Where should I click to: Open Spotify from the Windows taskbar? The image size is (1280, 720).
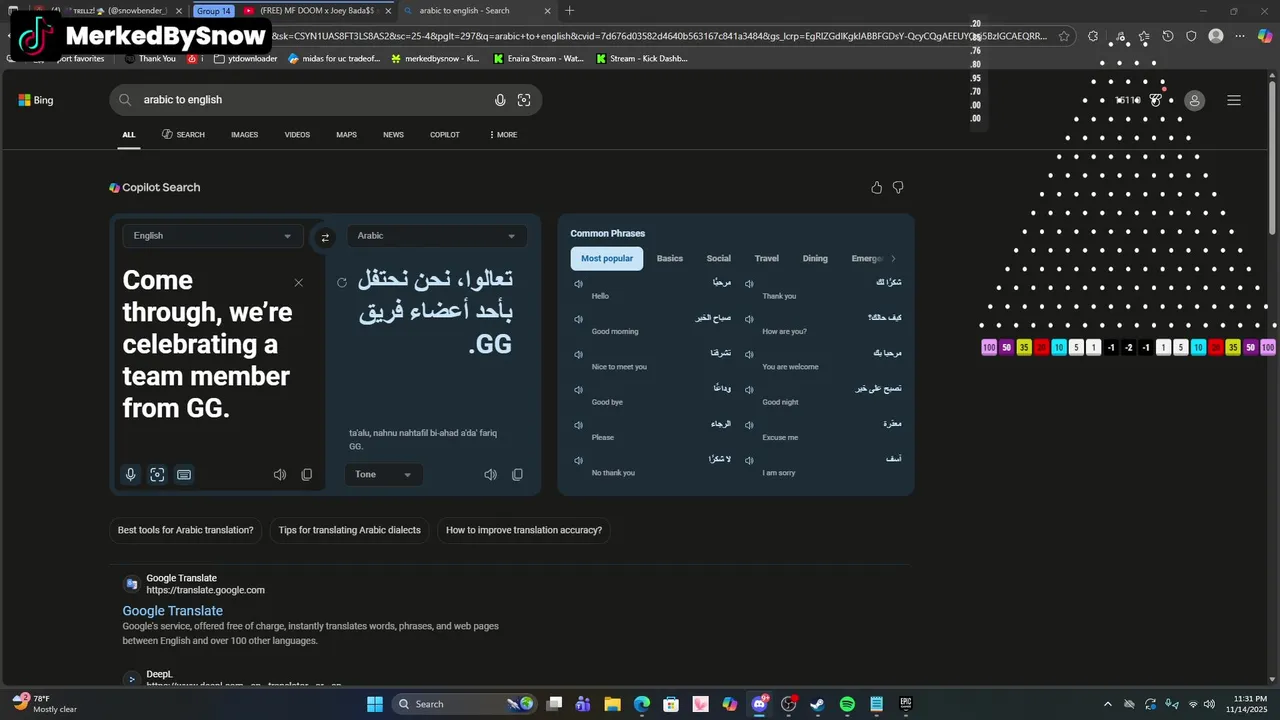coord(847,704)
